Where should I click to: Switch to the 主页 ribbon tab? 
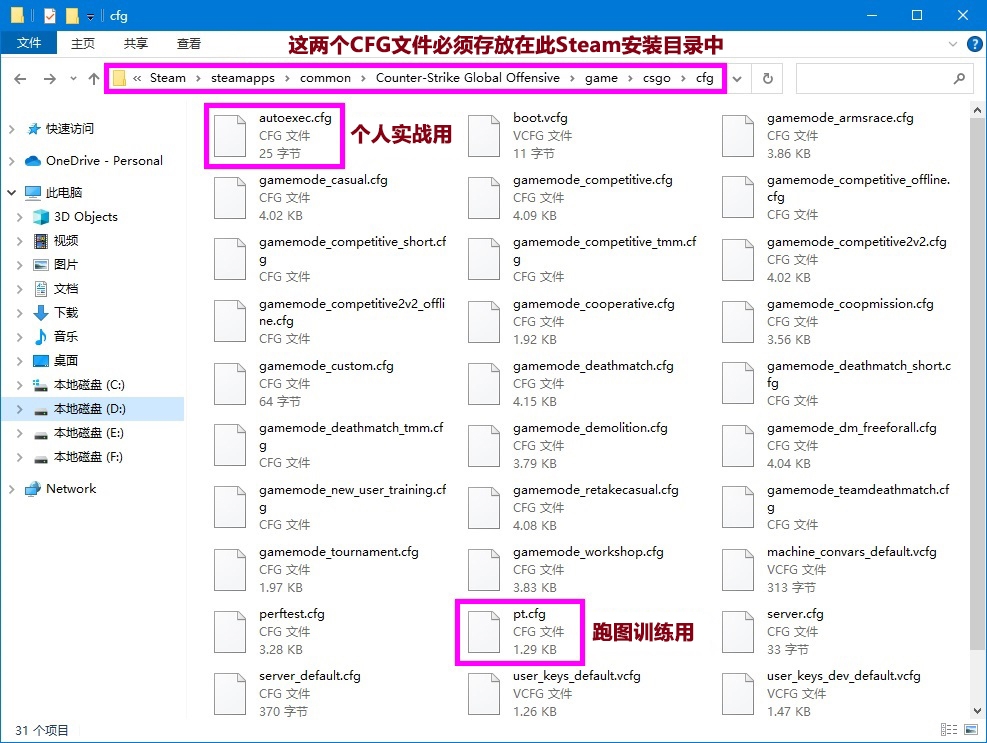(82, 43)
